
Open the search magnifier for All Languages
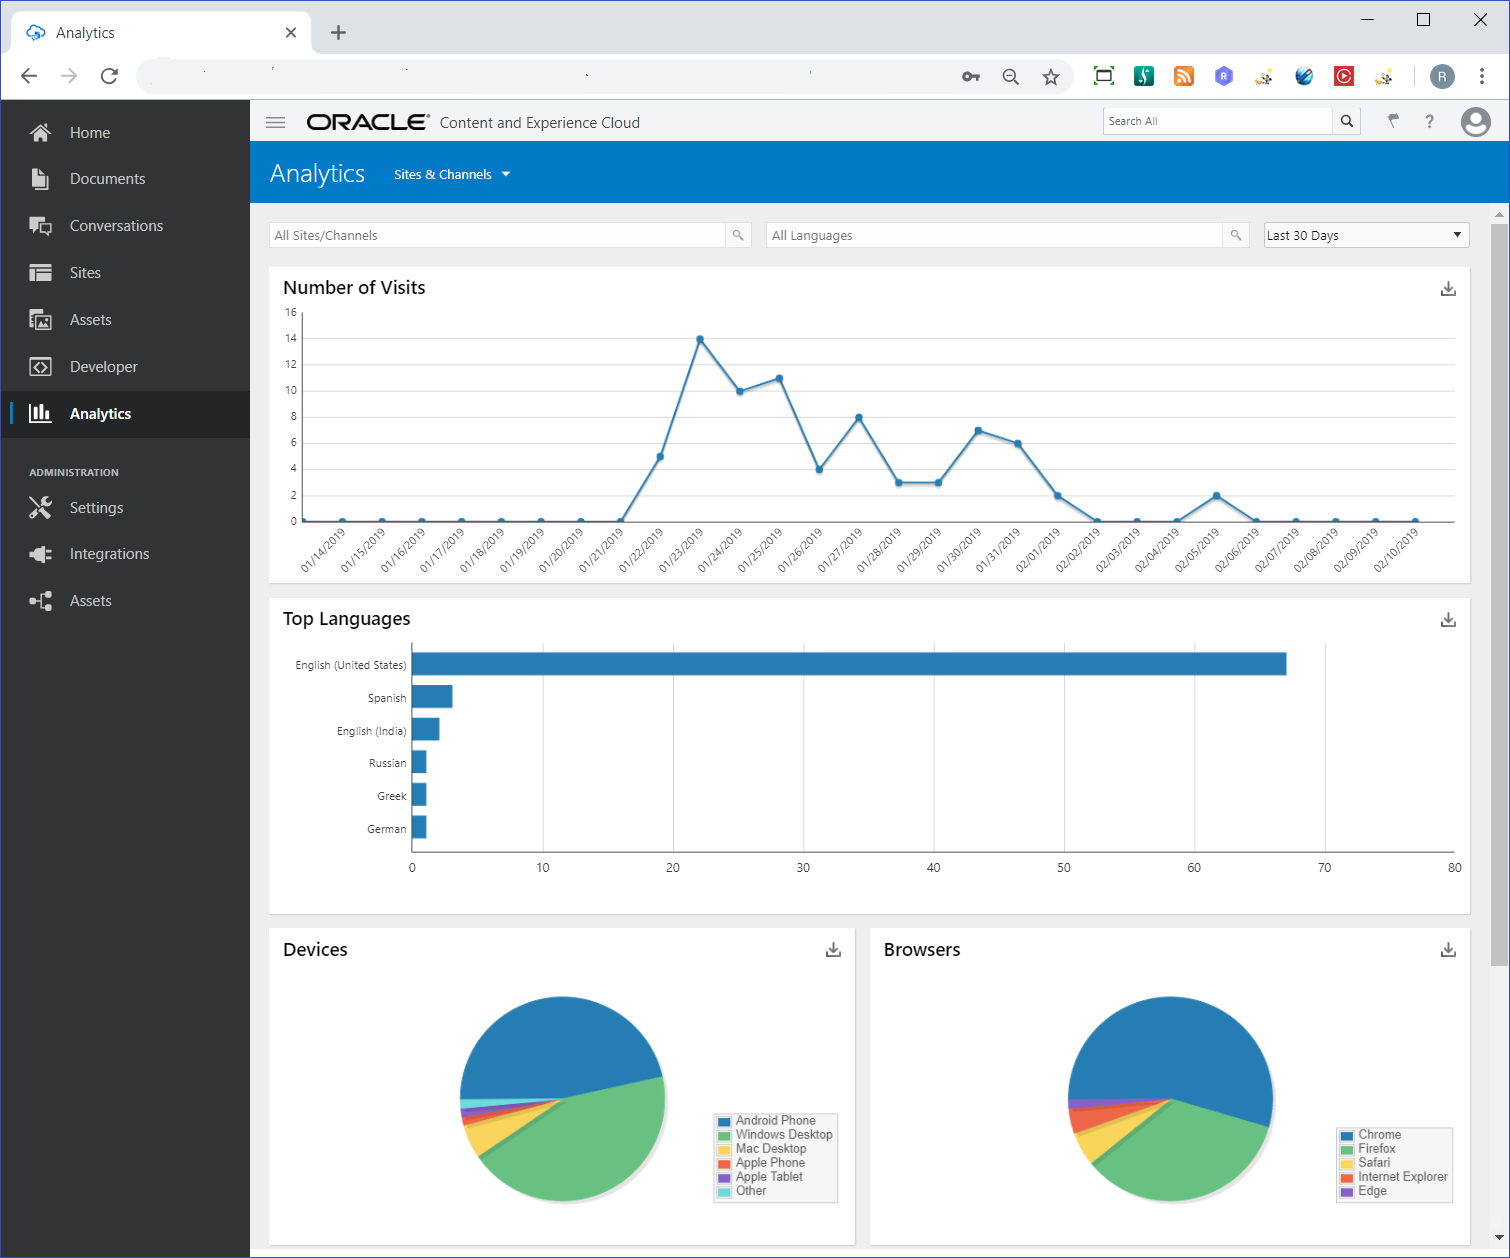pyautogui.click(x=1236, y=235)
